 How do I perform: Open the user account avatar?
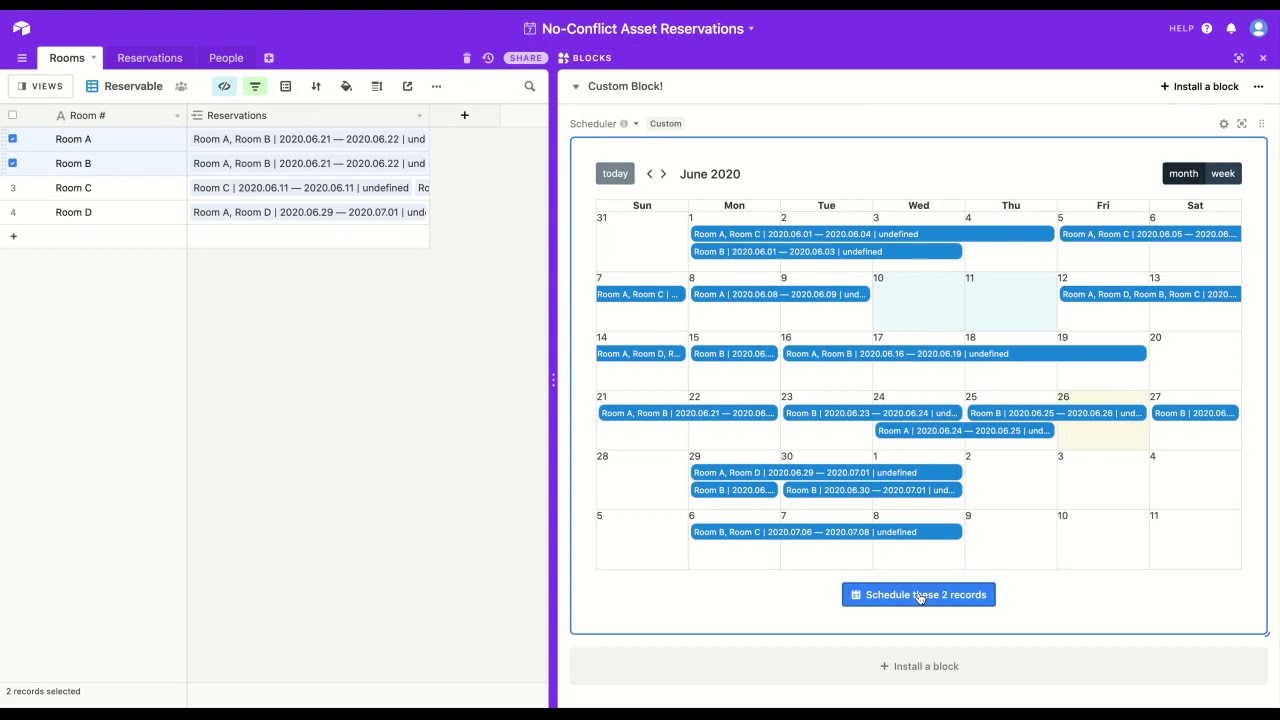[x=1258, y=28]
